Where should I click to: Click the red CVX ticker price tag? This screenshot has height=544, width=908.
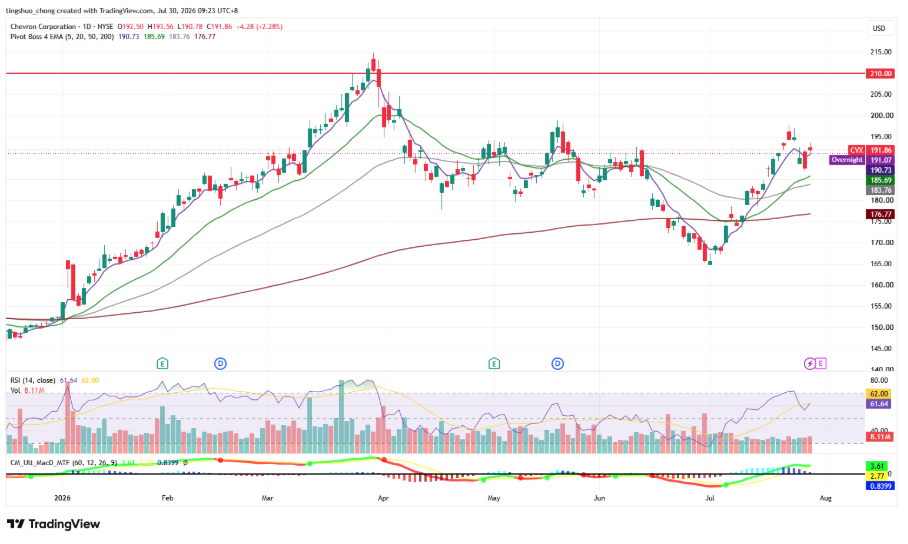pos(856,150)
